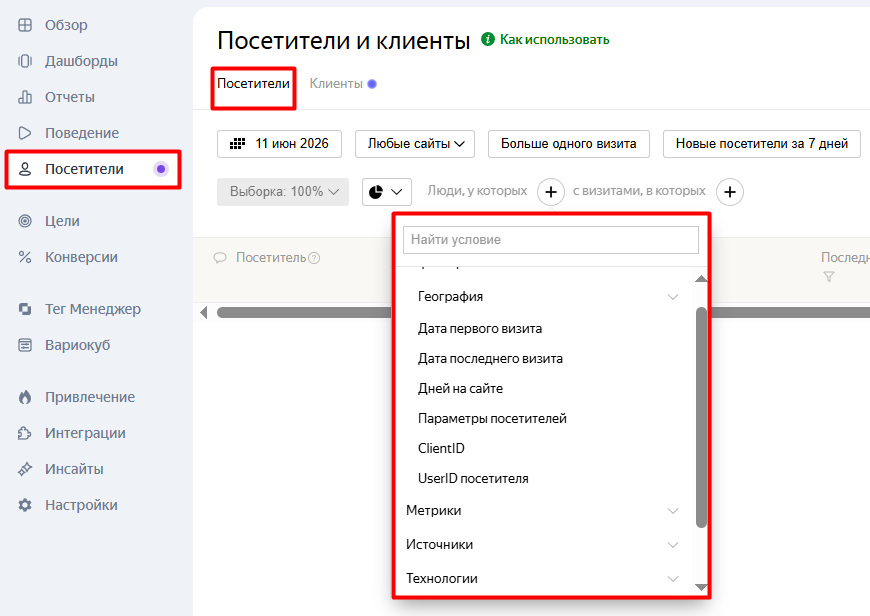870x616 pixels.
Task: Click the Цели target icon
Action: pyautogui.click(x=25, y=221)
